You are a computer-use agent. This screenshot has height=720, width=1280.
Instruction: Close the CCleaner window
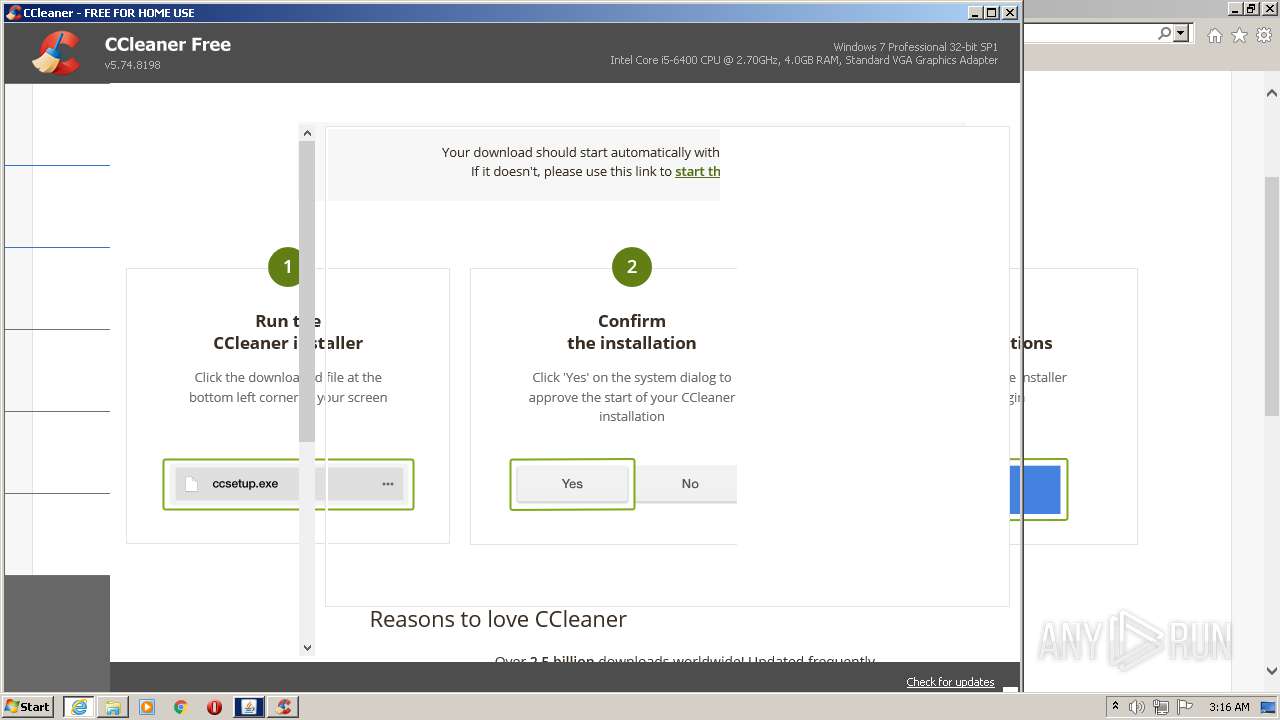click(1010, 12)
